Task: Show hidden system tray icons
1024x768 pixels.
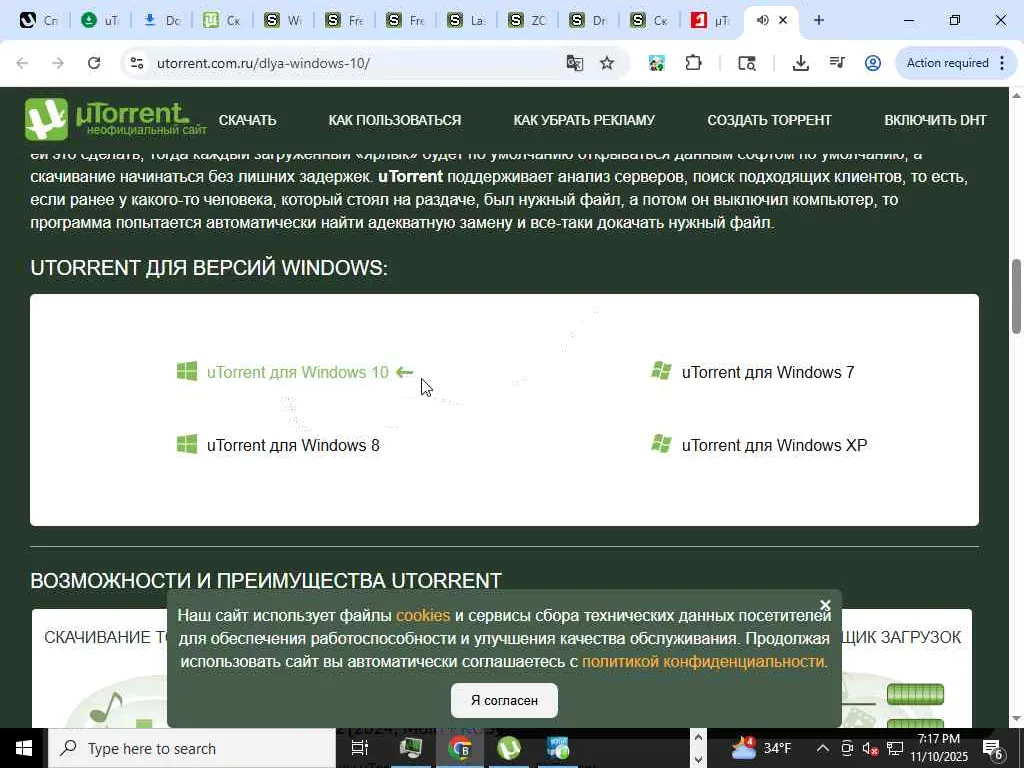Action: pos(822,748)
